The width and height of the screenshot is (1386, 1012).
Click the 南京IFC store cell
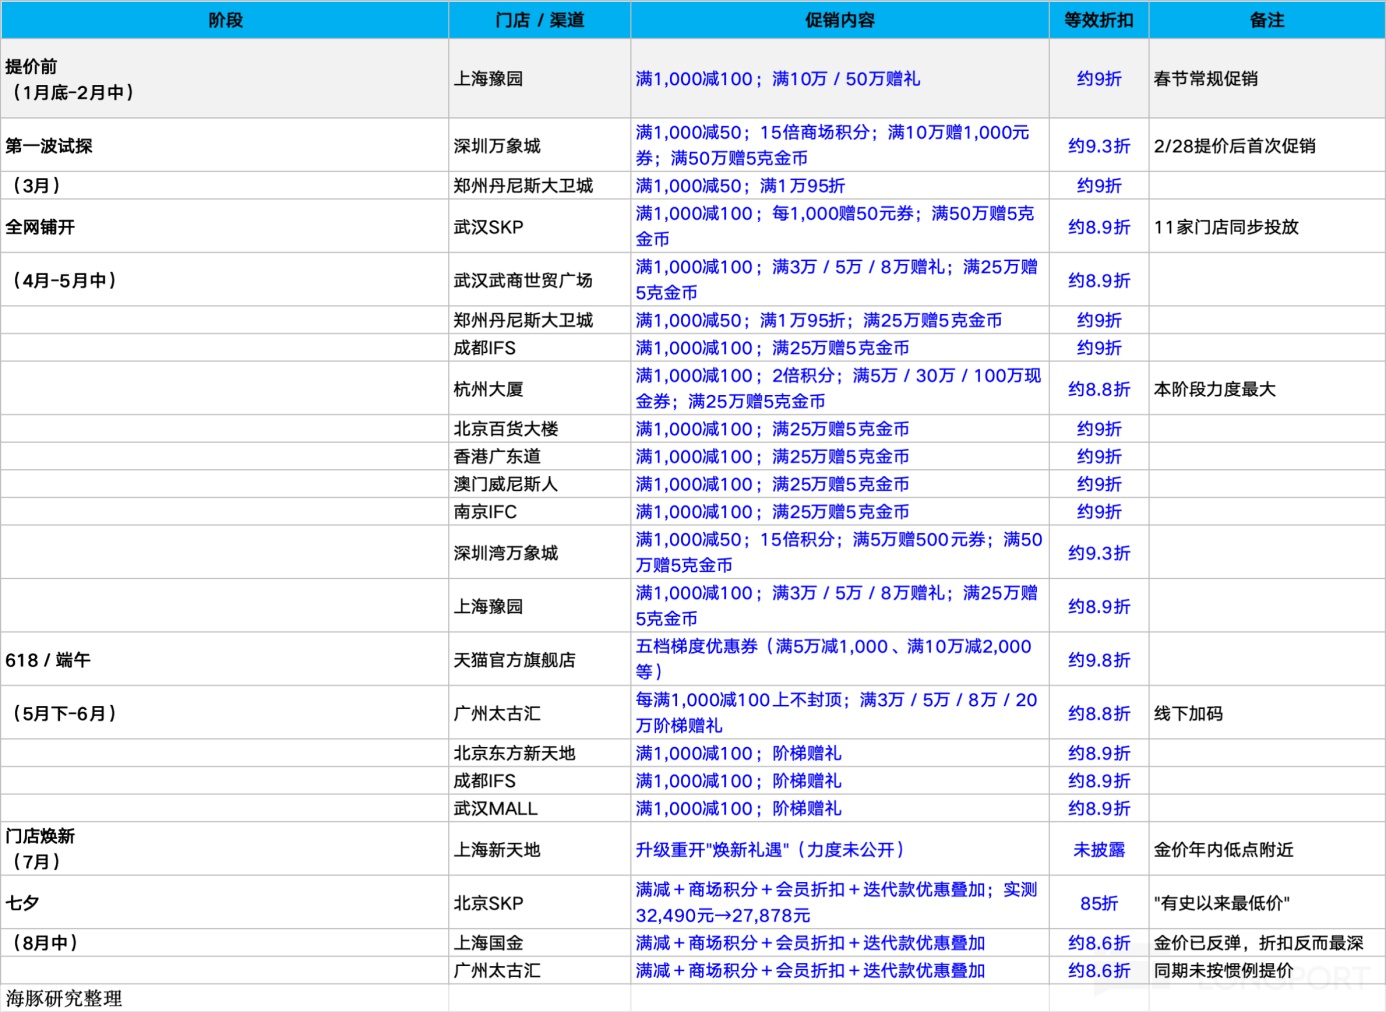pyautogui.click(x=540, y=511)
